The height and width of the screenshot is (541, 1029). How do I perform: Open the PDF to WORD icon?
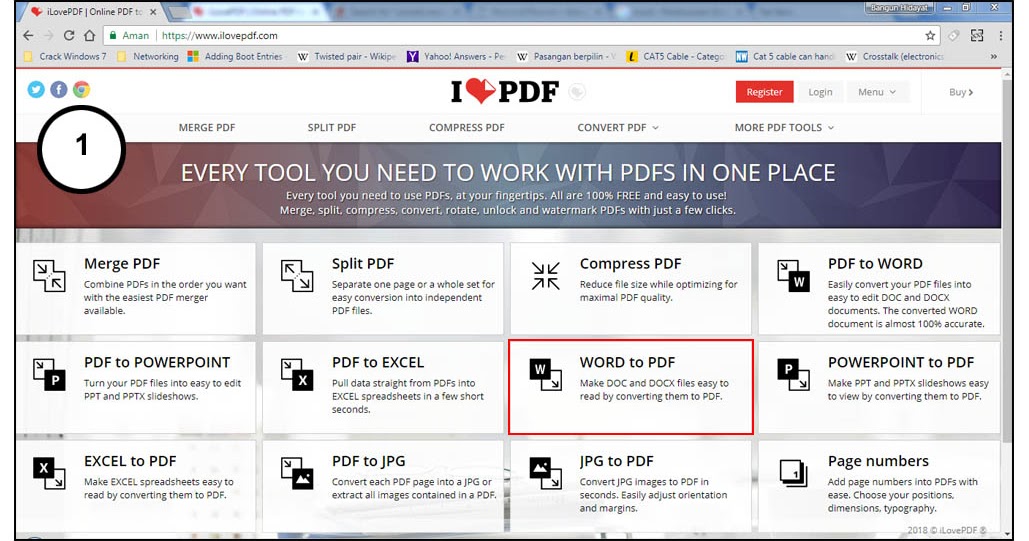[x=793, y=276]
